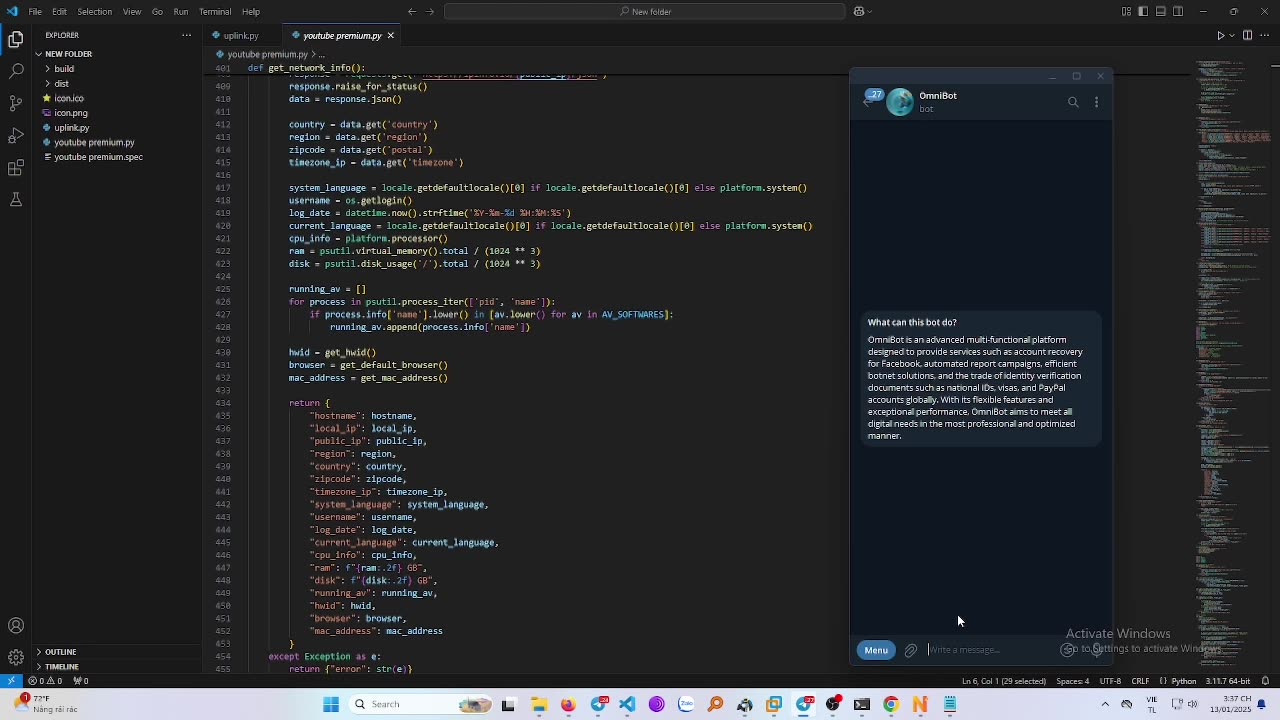Click the Menu button in the bot chat

tap(876, 650)
